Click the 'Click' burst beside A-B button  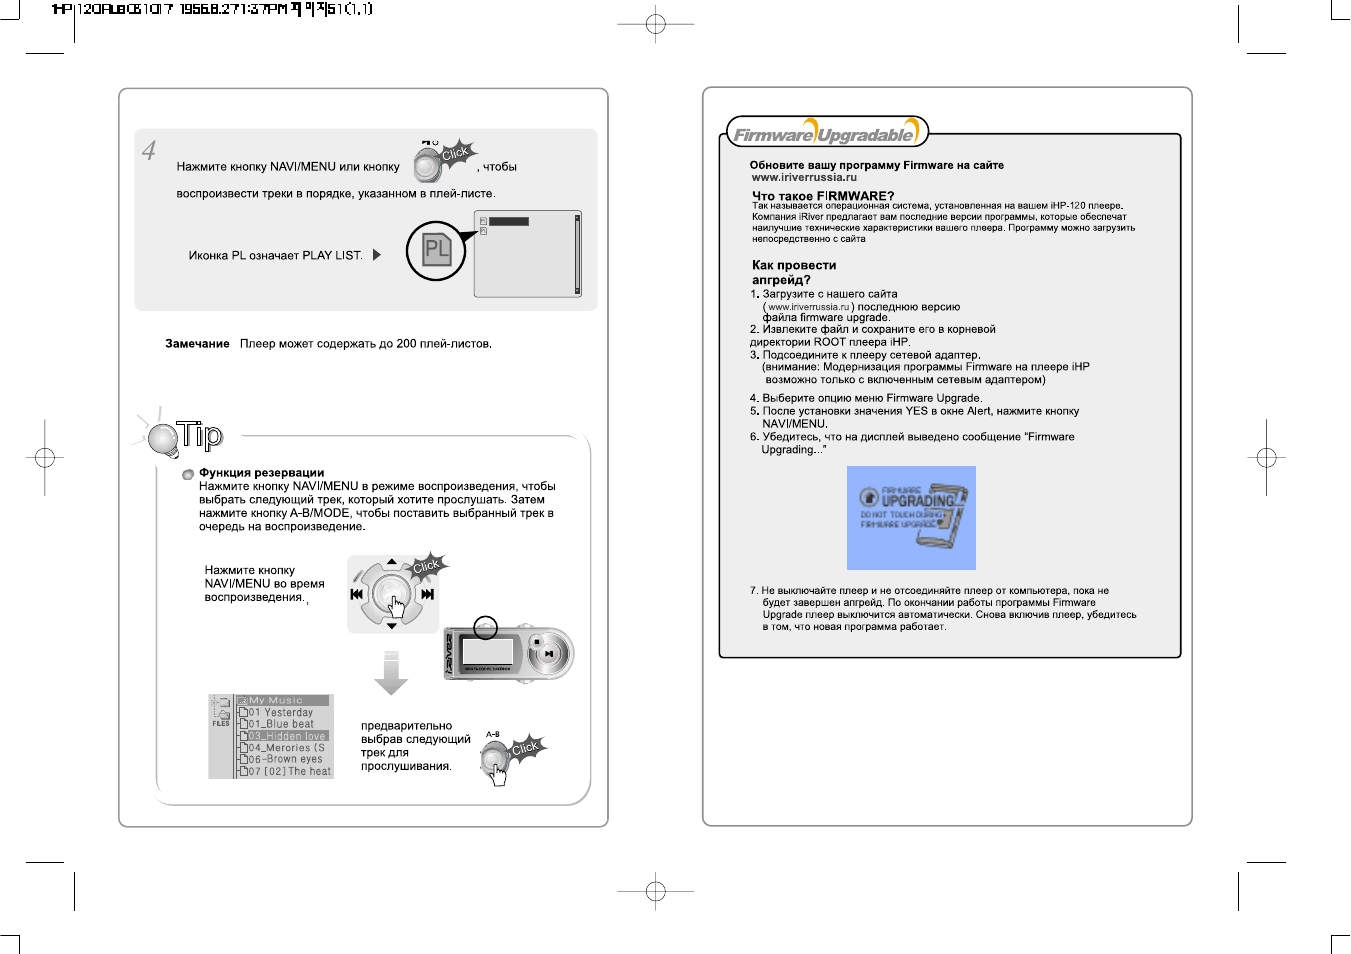526,748
